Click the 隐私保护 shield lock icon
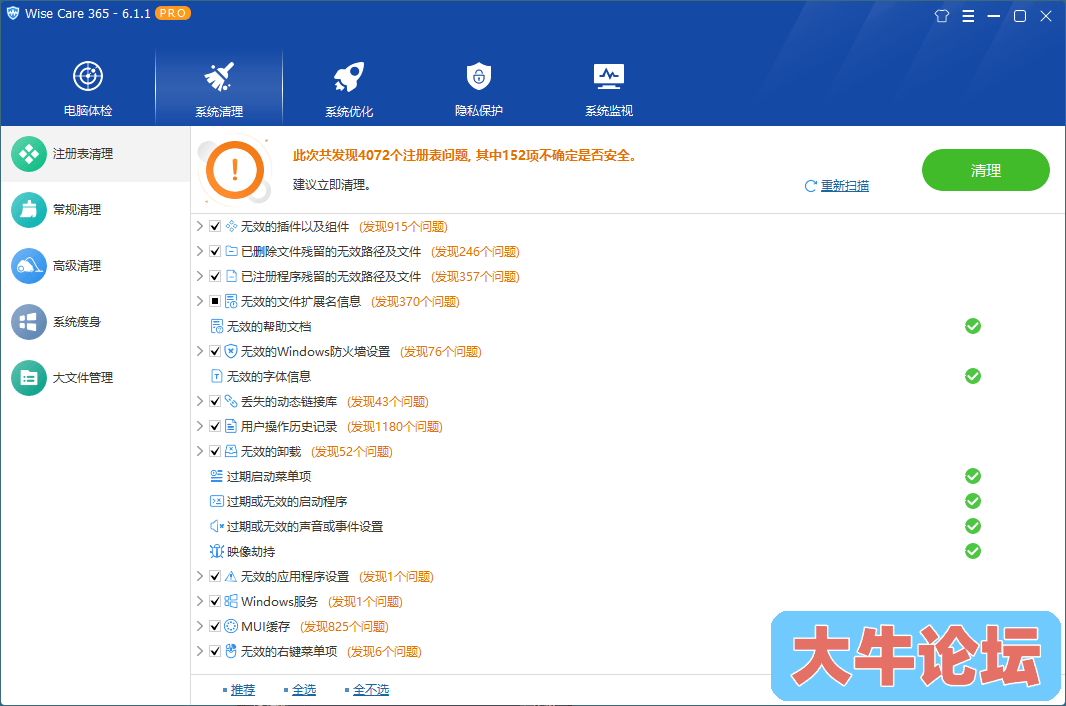Image resolution: width=1066 pixels, height=706 pixels. pos(479,76)
